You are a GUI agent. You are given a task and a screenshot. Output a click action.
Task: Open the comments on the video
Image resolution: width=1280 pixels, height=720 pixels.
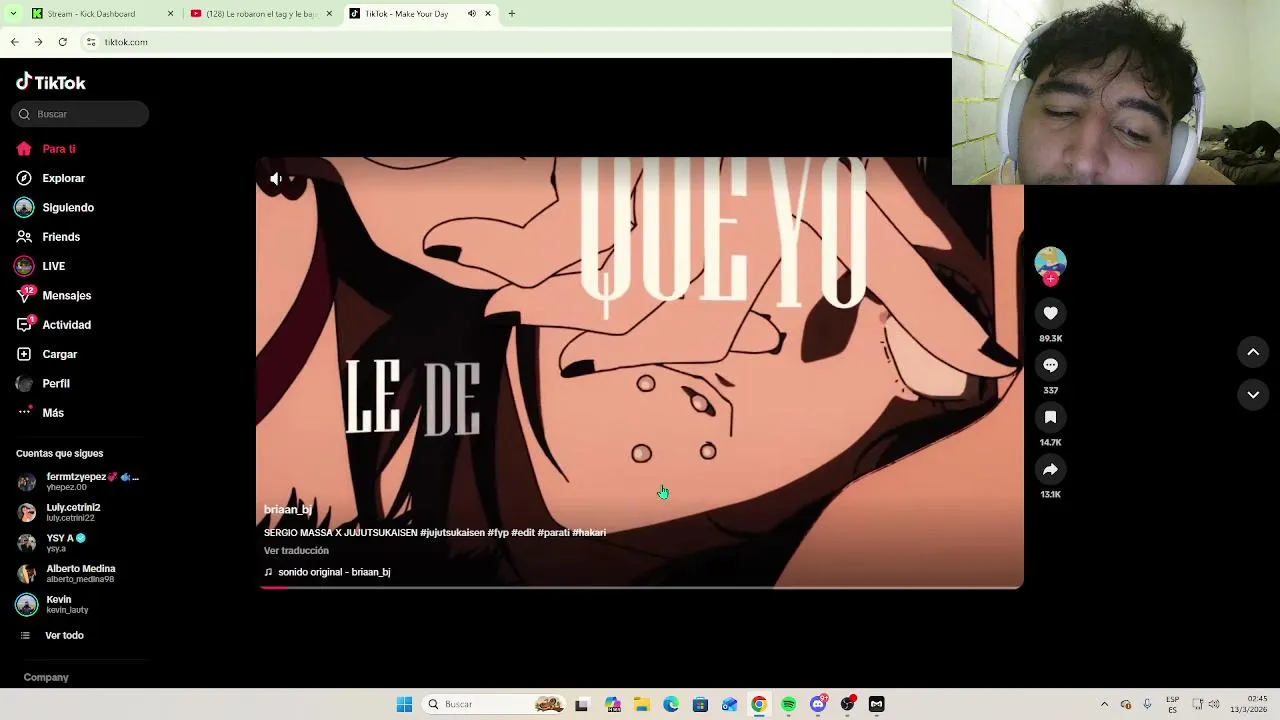1050,365
